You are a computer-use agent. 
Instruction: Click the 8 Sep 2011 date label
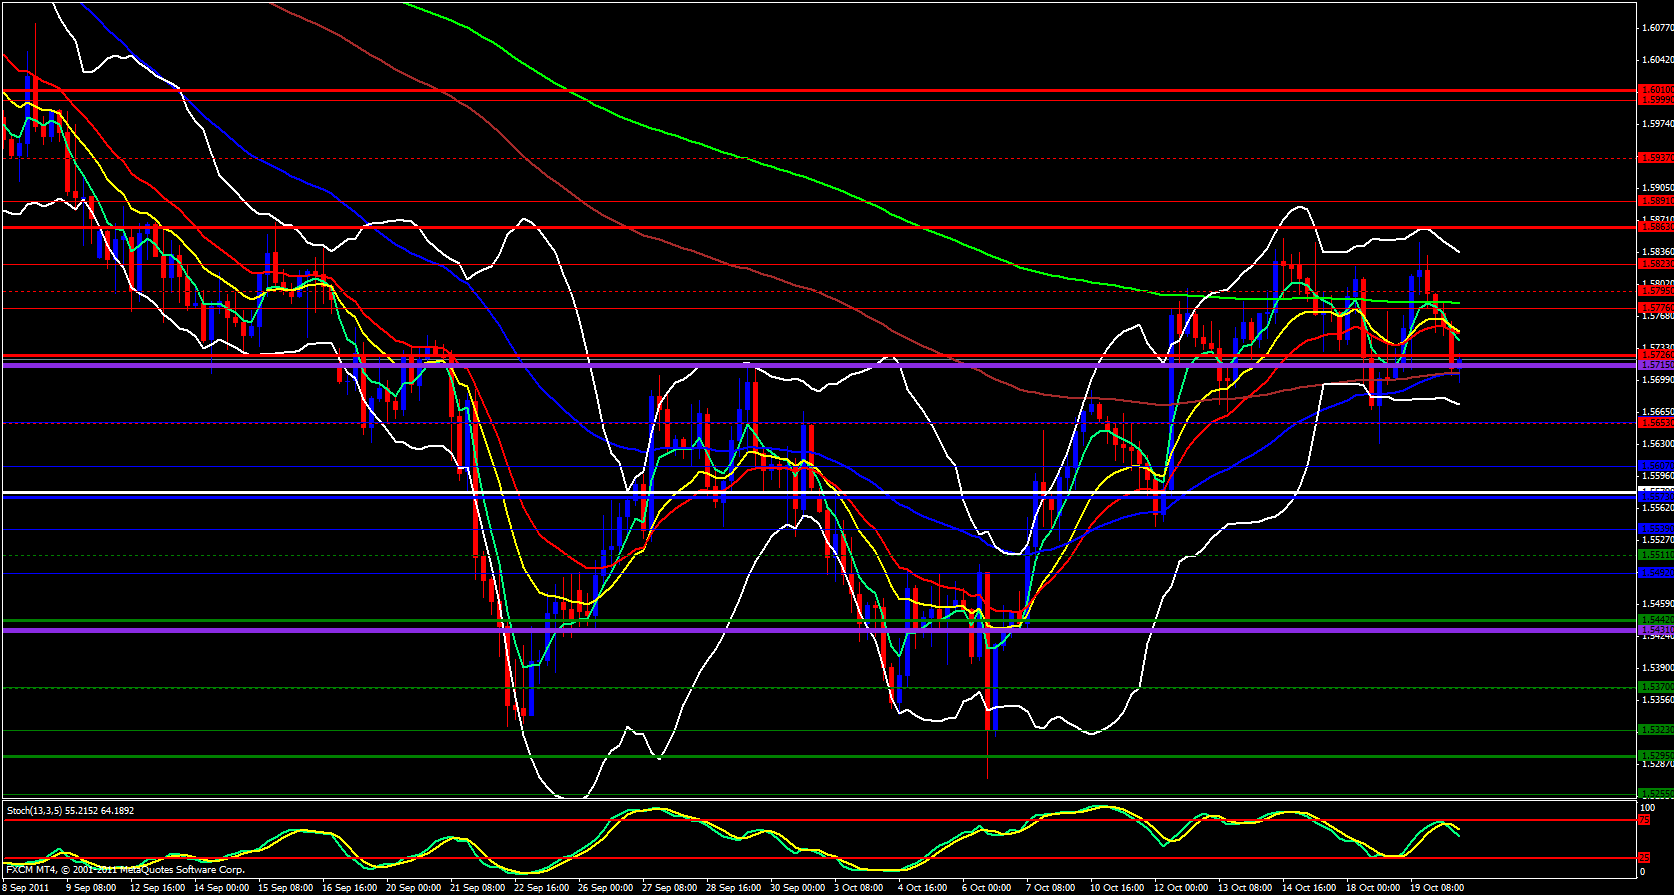click(x=26, y=888)
